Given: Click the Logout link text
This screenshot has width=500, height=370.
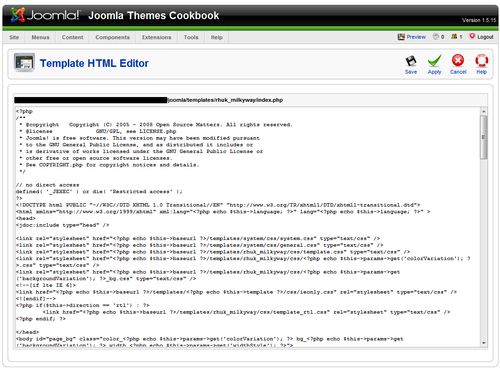Looking at the screenshot, I should pyautogui.click(x=485, y=37).
